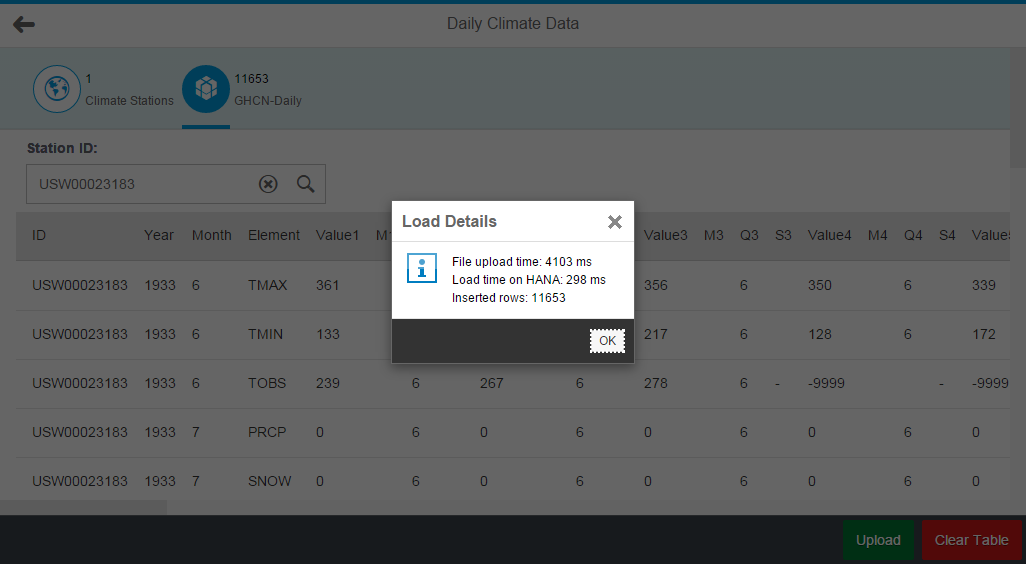Switch to the GHCN-Daily tab
This screenshot has width=1026, height=564.
242,89
